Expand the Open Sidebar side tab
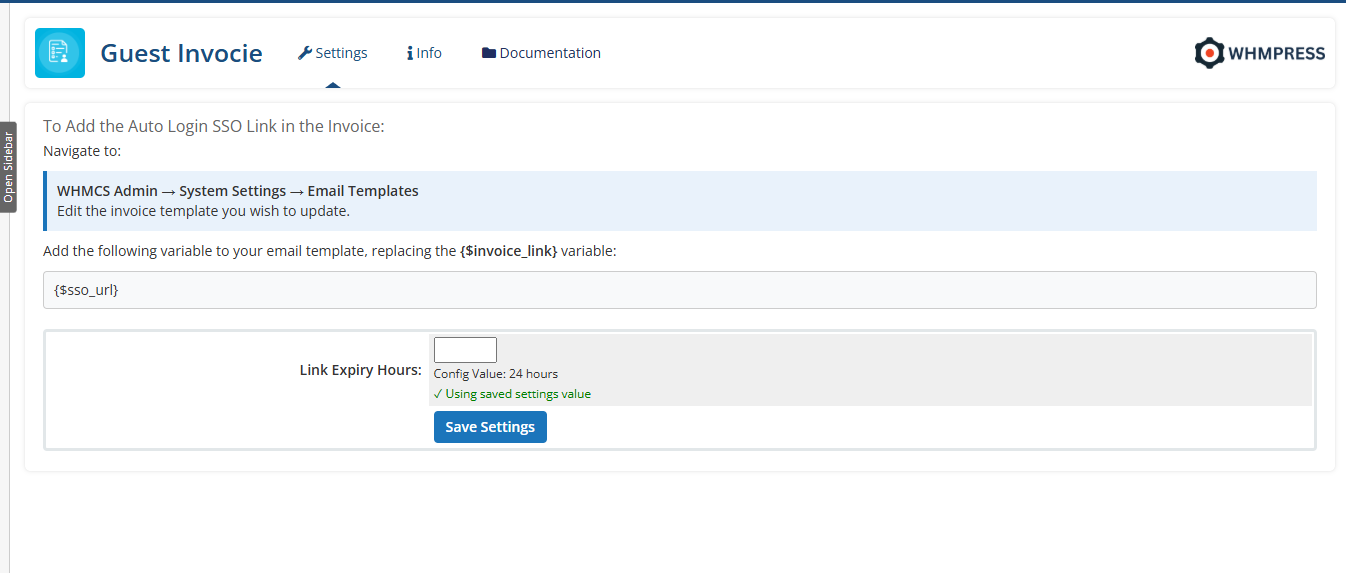This screenshot has height=573, width=1346. 8,167
